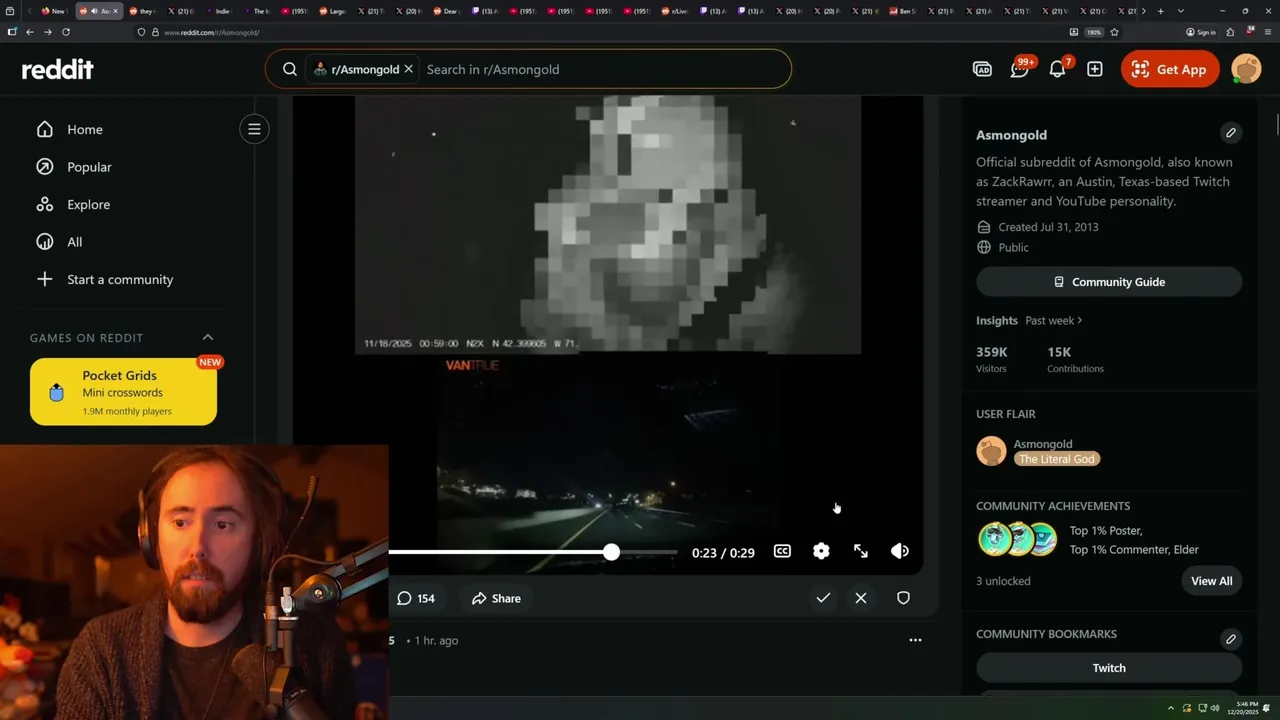Switch to the 'Indie' tab
Image resolution: width=1280 pixels, height=720 pixels.
(x=222, y=11)
